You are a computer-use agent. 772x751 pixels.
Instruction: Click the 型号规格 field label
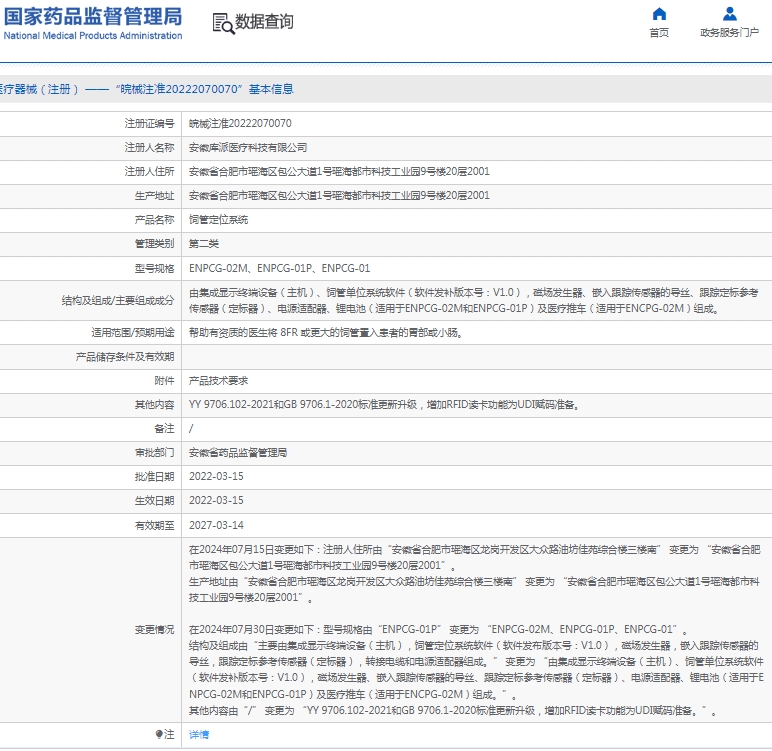154,268
